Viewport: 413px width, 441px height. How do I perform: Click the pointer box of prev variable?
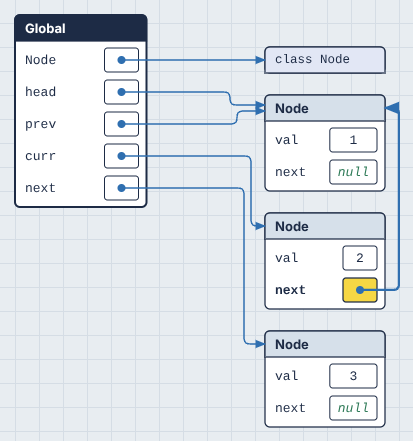pos(121,124)
